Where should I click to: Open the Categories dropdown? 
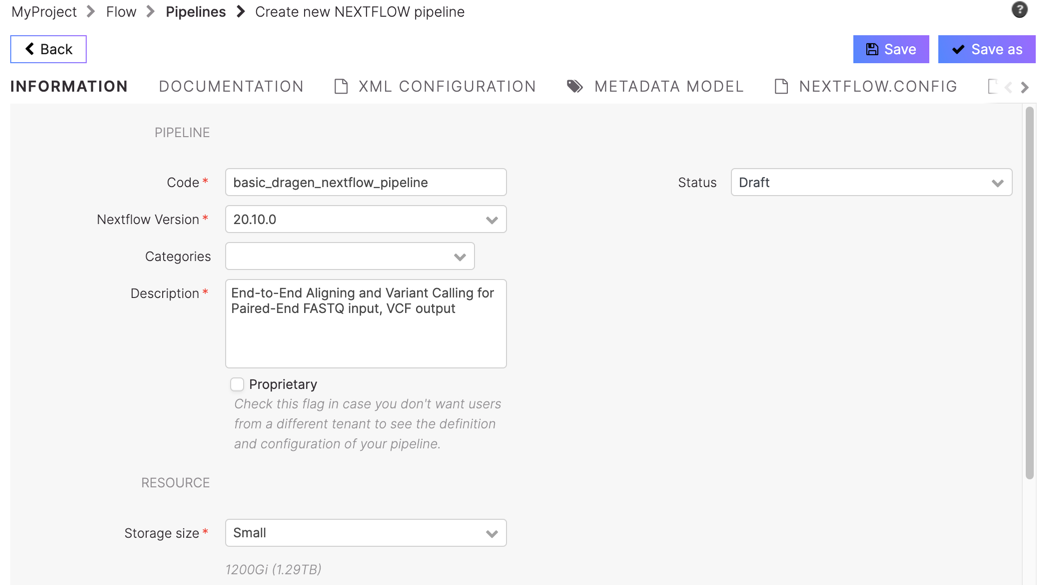coord(350,256)
